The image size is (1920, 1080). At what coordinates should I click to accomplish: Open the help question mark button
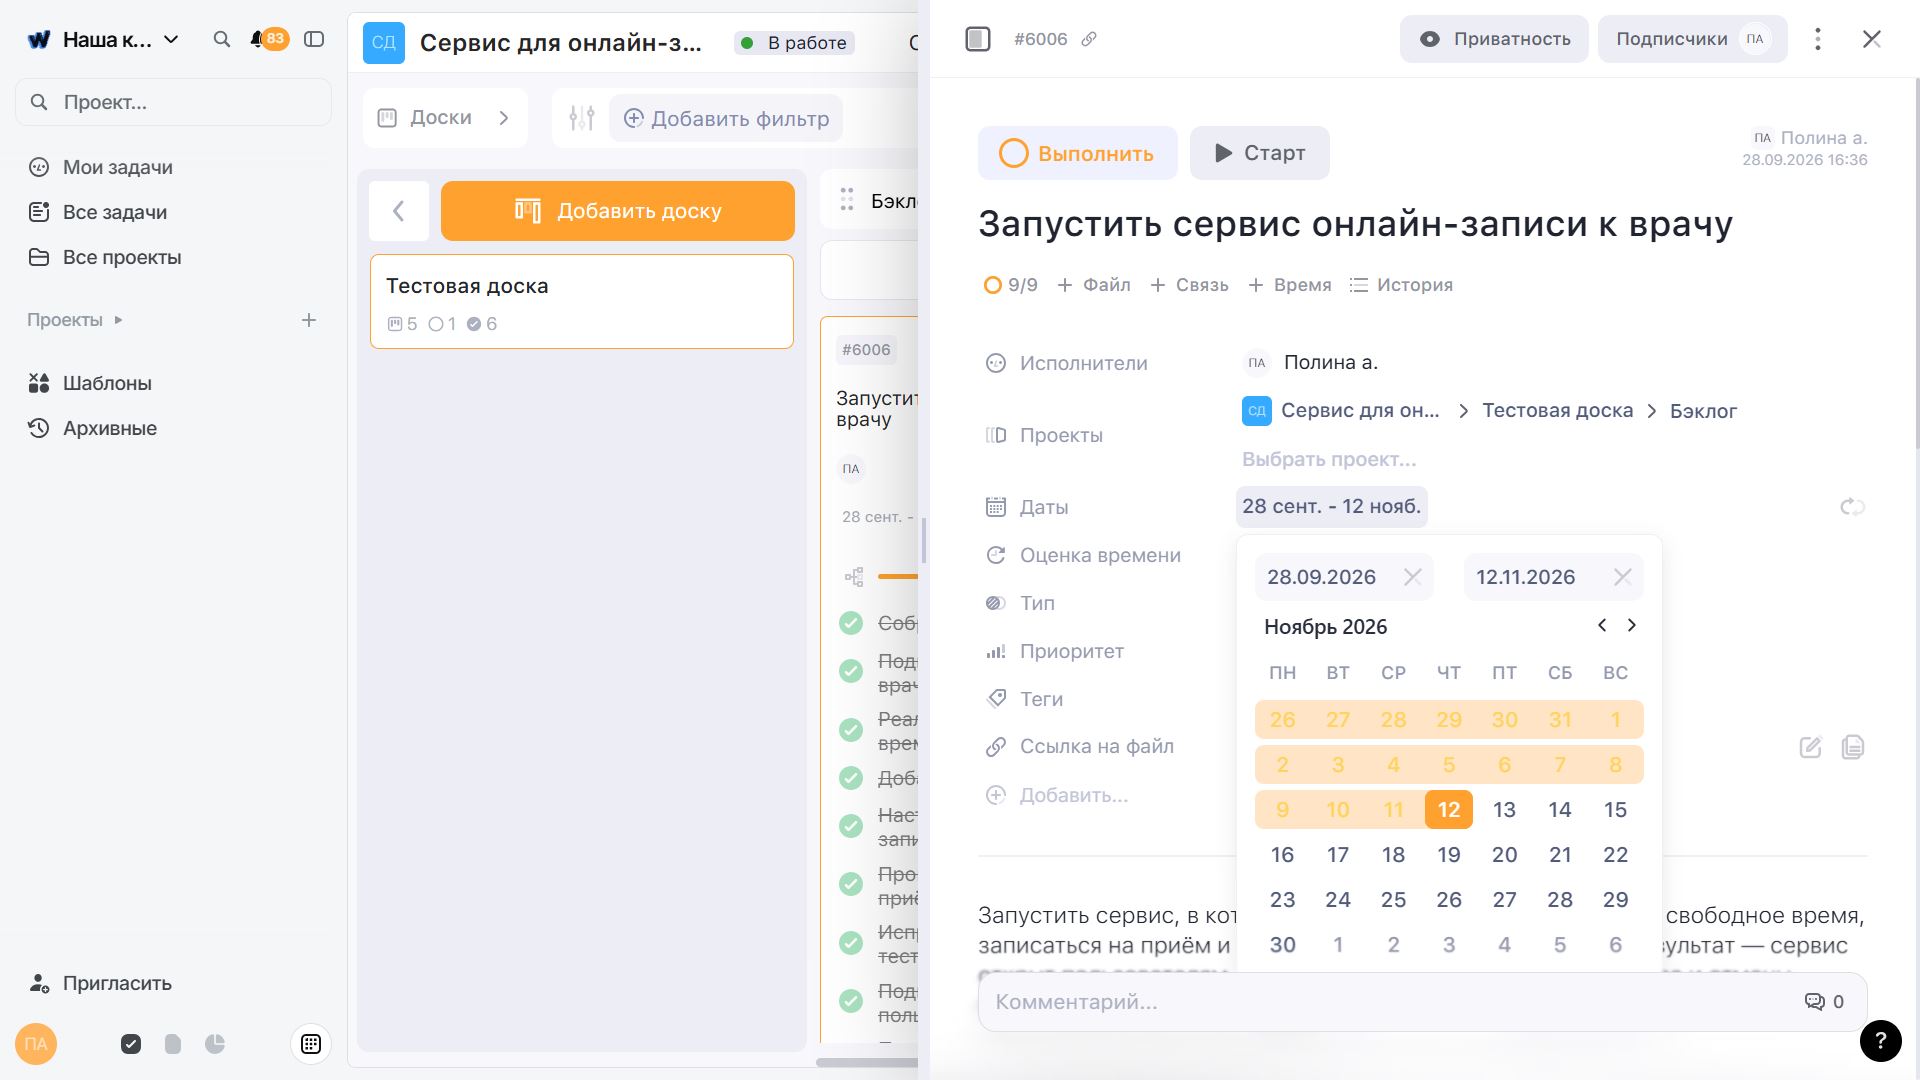point(1880,1041)
